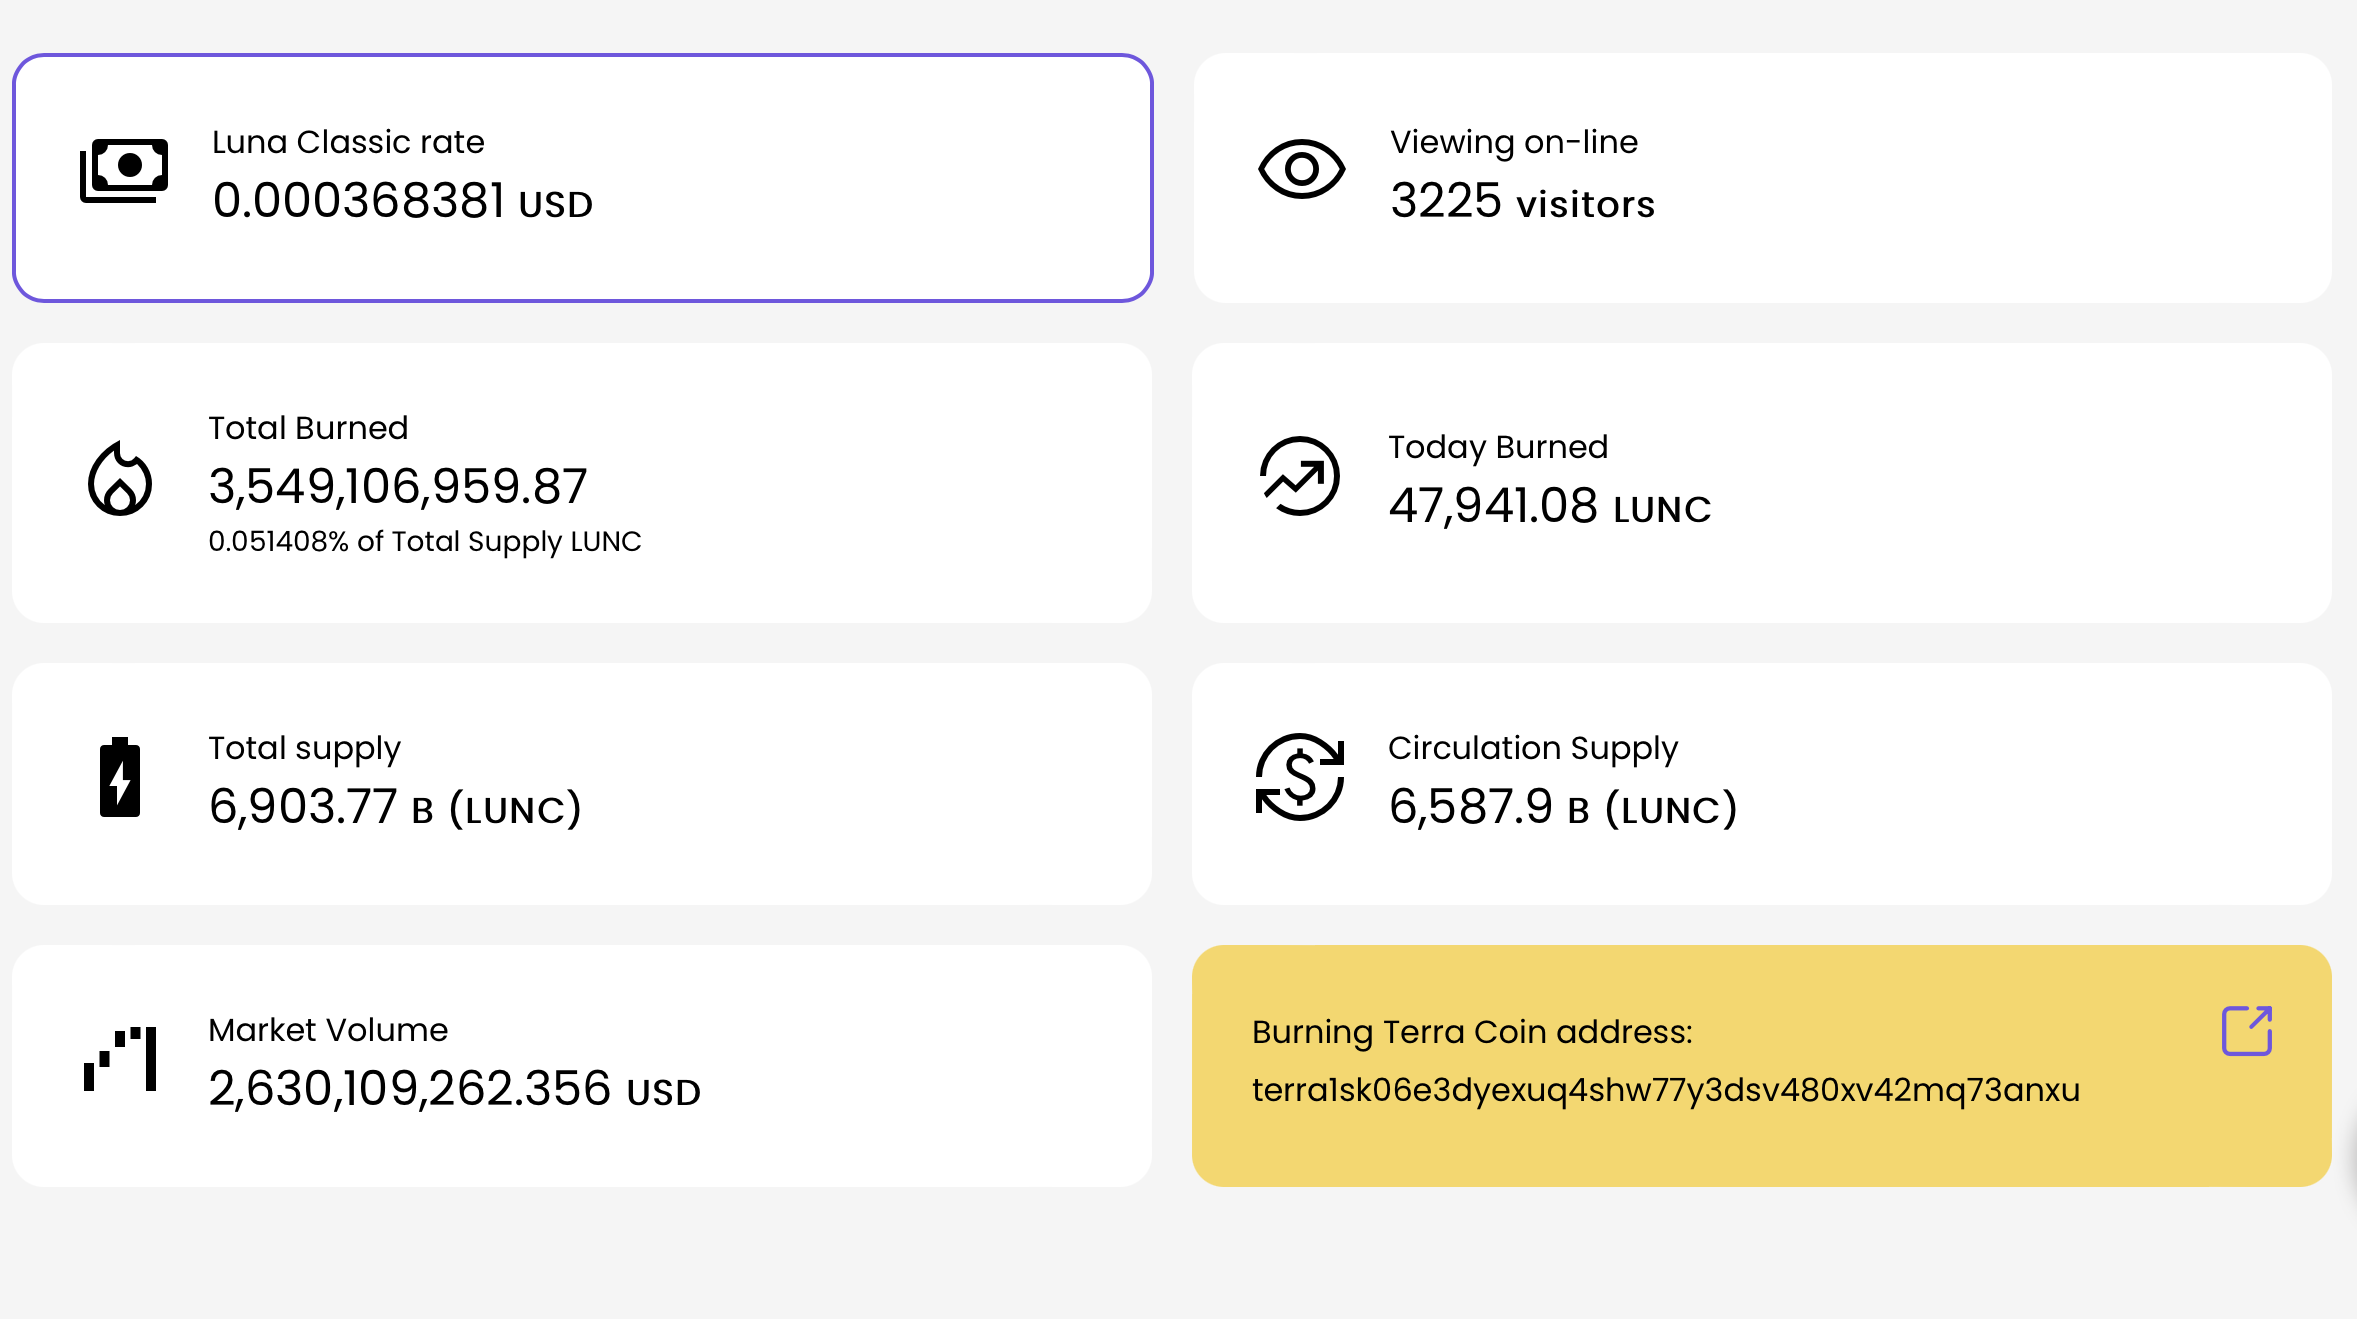The image size is (2357, 1319).
Task: Click the Total Burned heading
Action: [308, 428]
